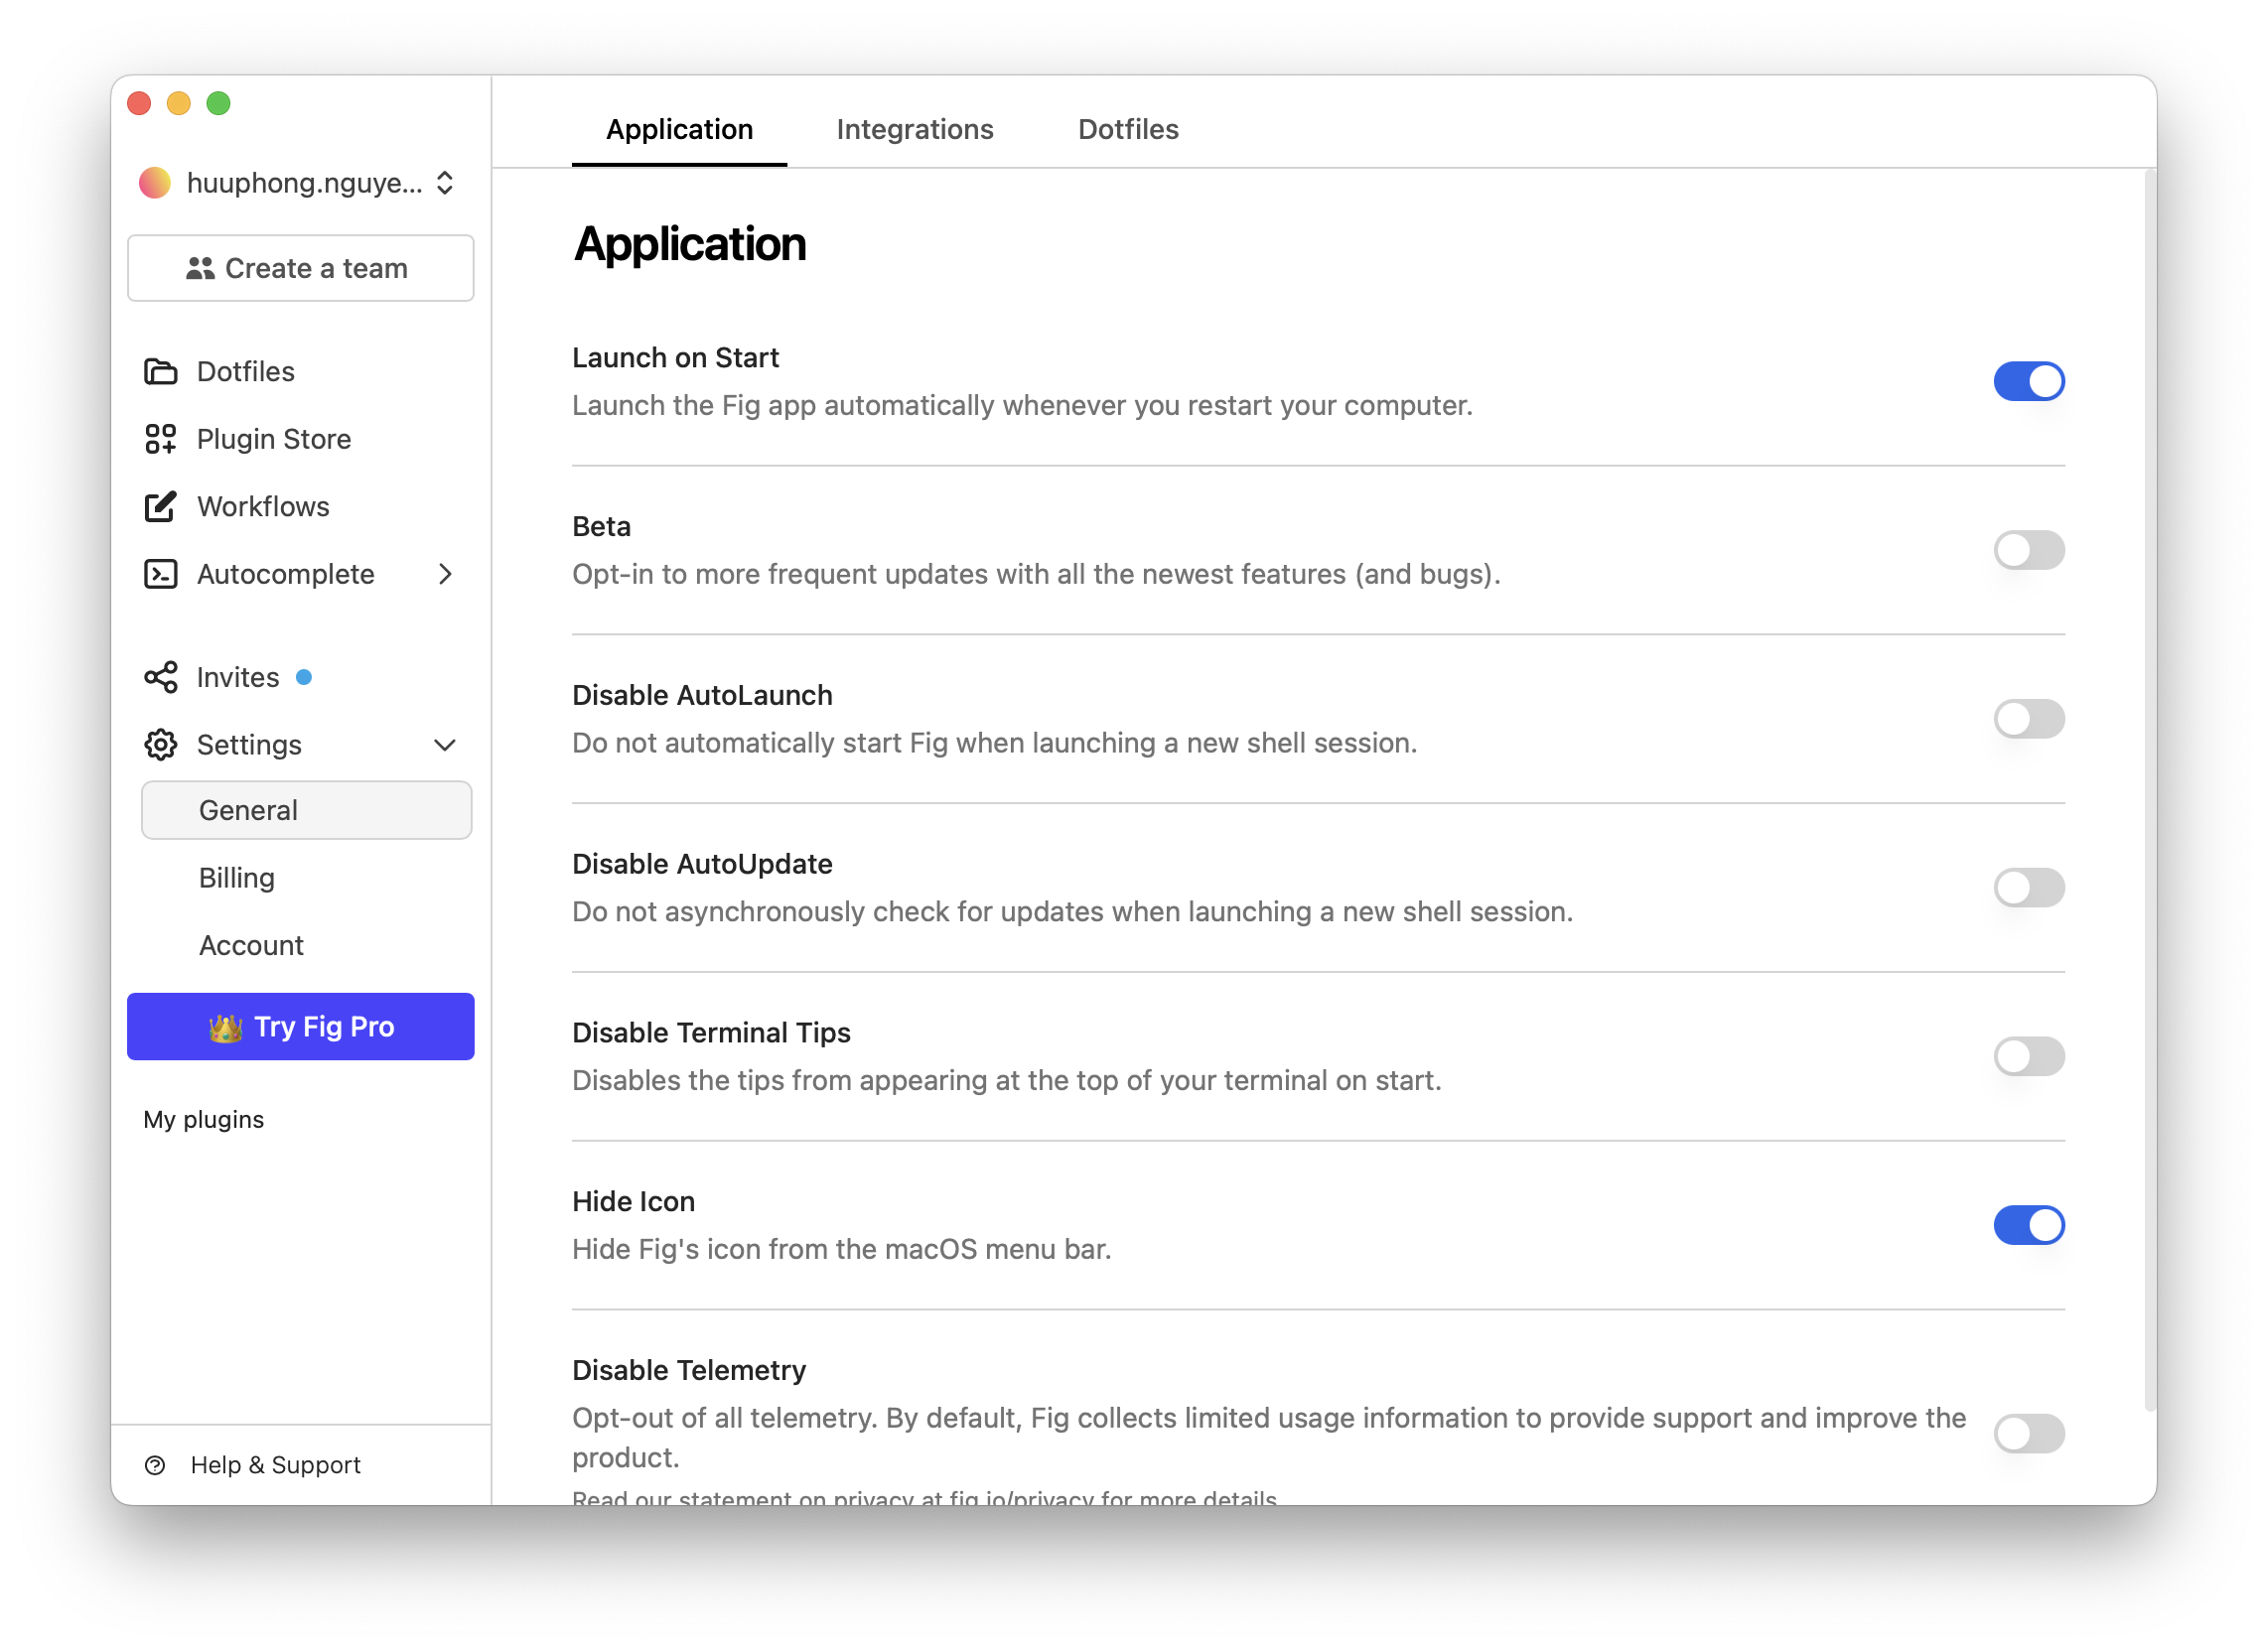
Task: Click the crown icon on Try Fig Pro
Action: [227, 1026]
